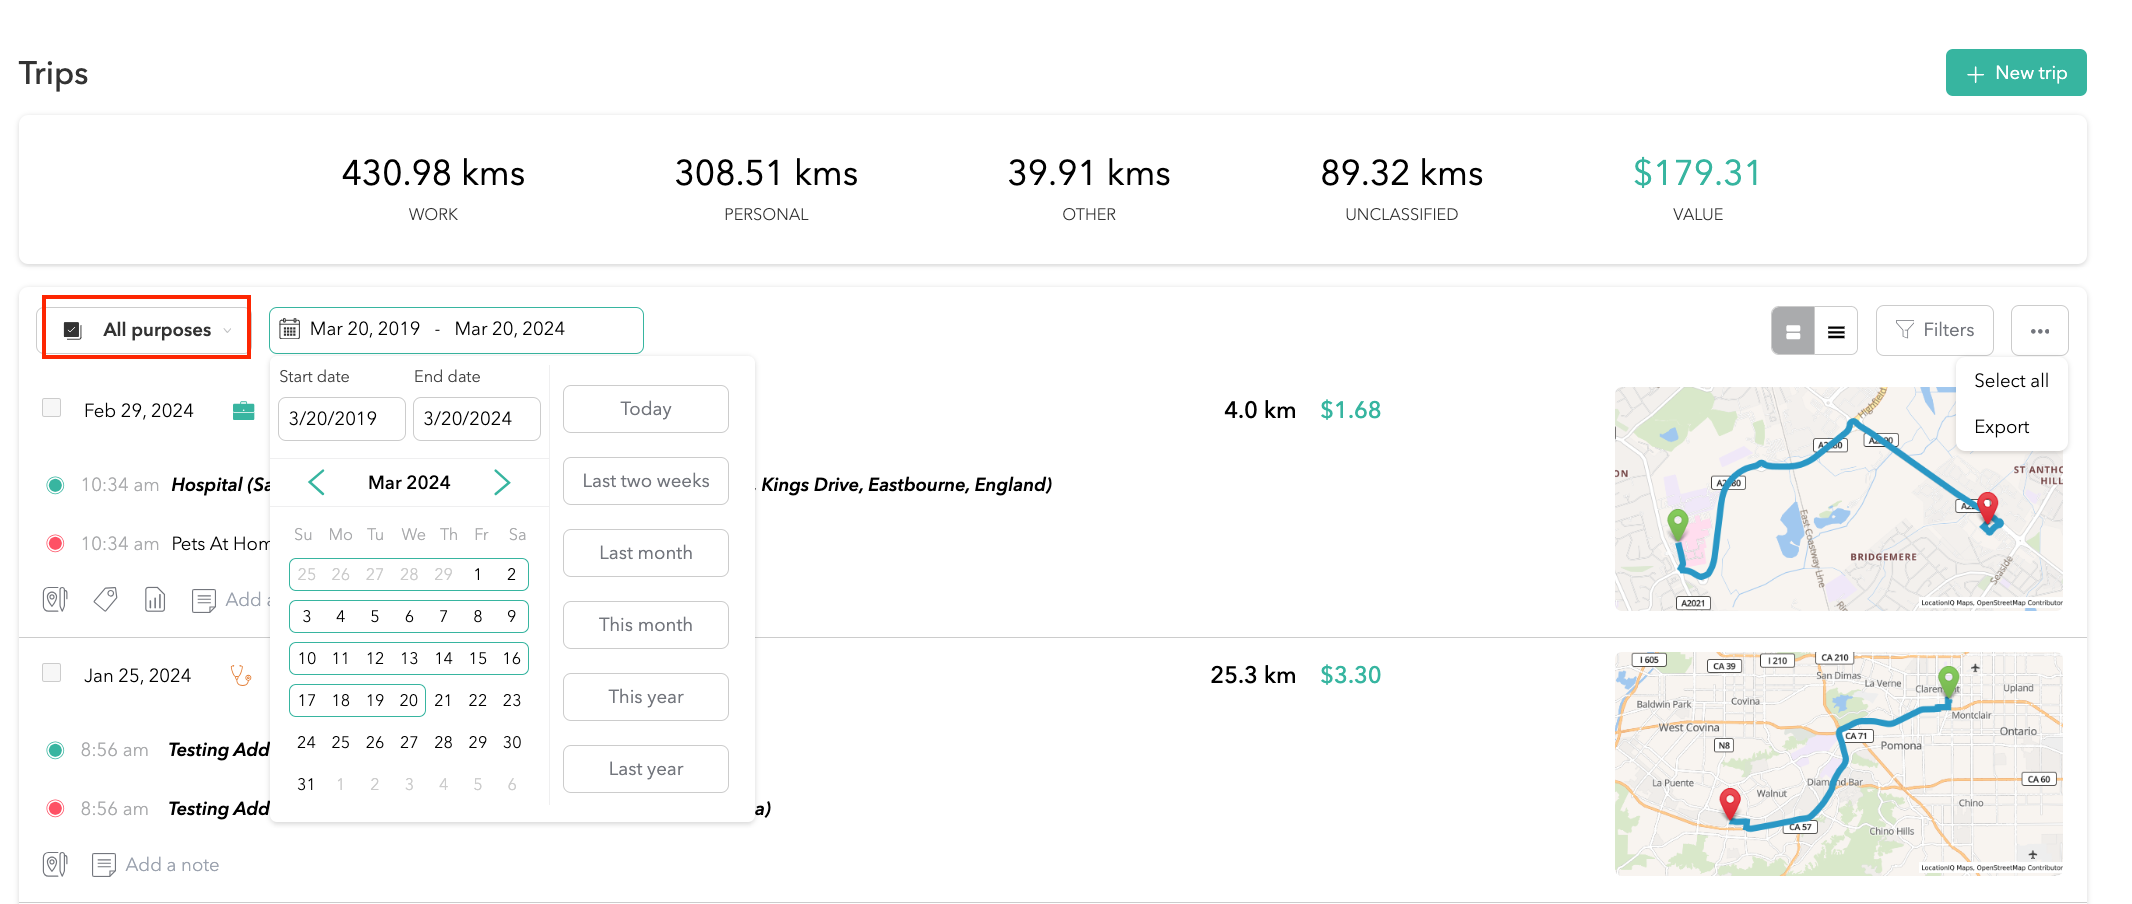Switch to list view layout

(x=1836, y=330)
